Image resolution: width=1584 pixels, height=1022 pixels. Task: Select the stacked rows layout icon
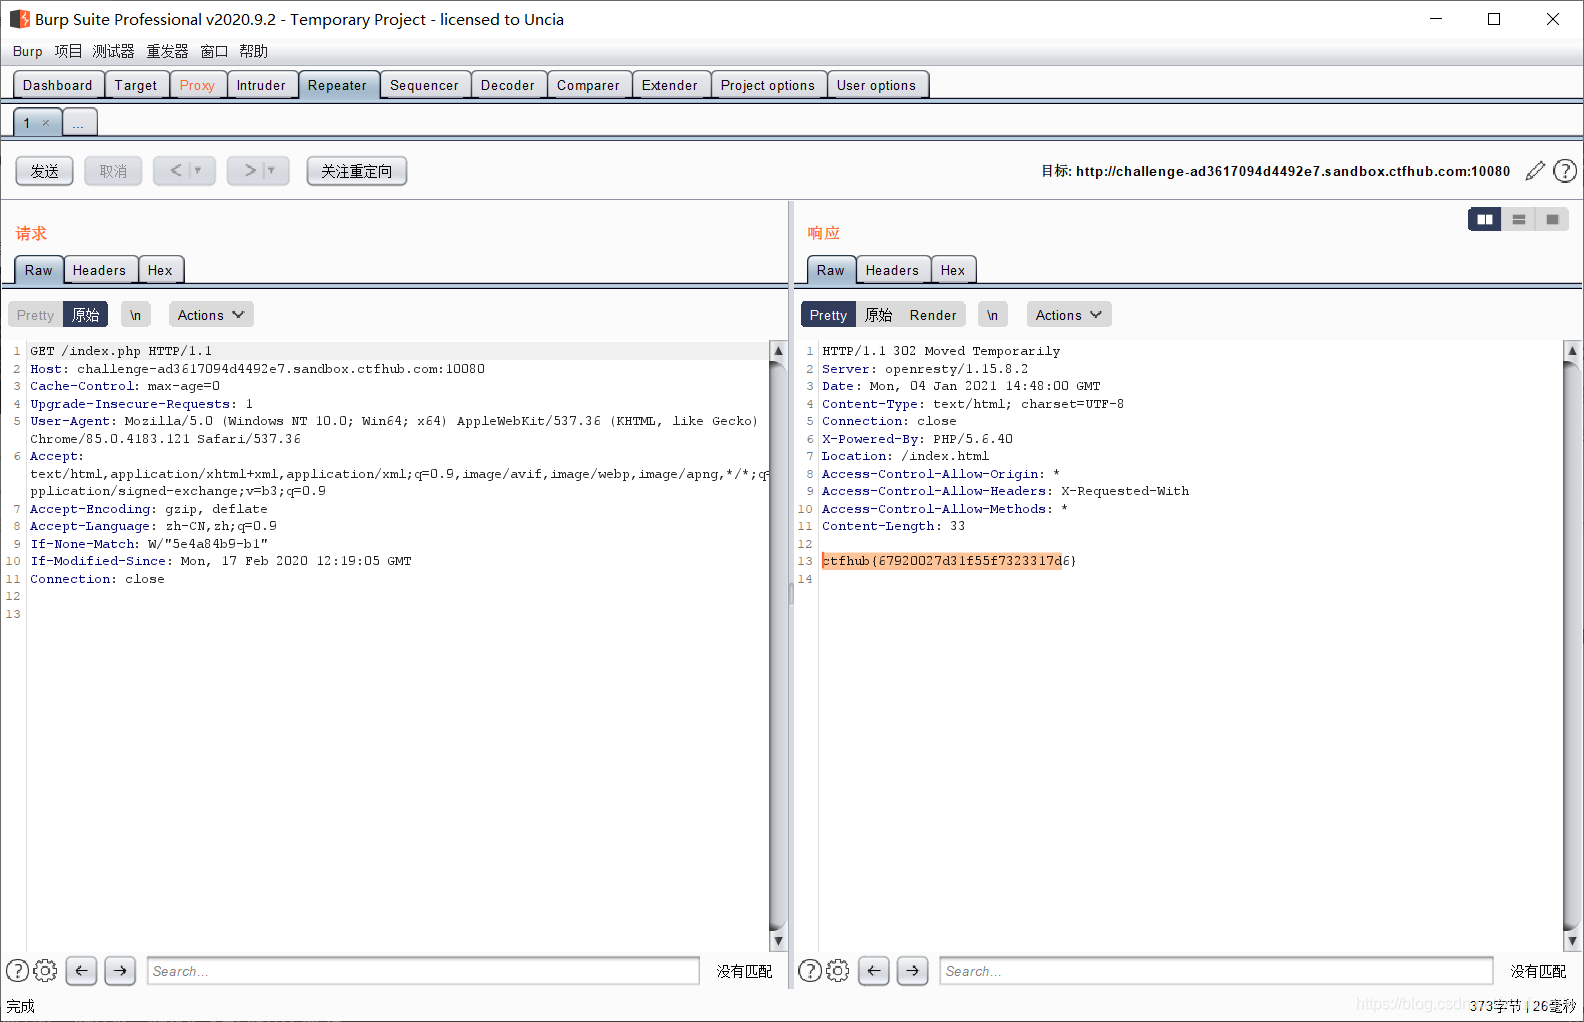pyautogui.click(x=1519, y=219)
